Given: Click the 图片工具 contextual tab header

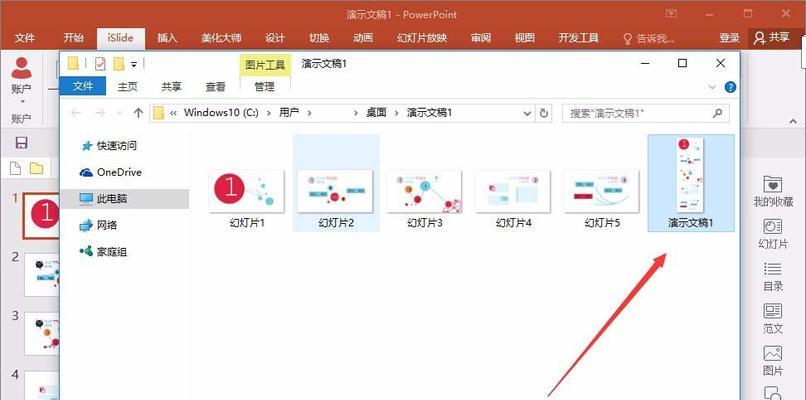Looking at the screenshot, I should [x=265, y=64].
